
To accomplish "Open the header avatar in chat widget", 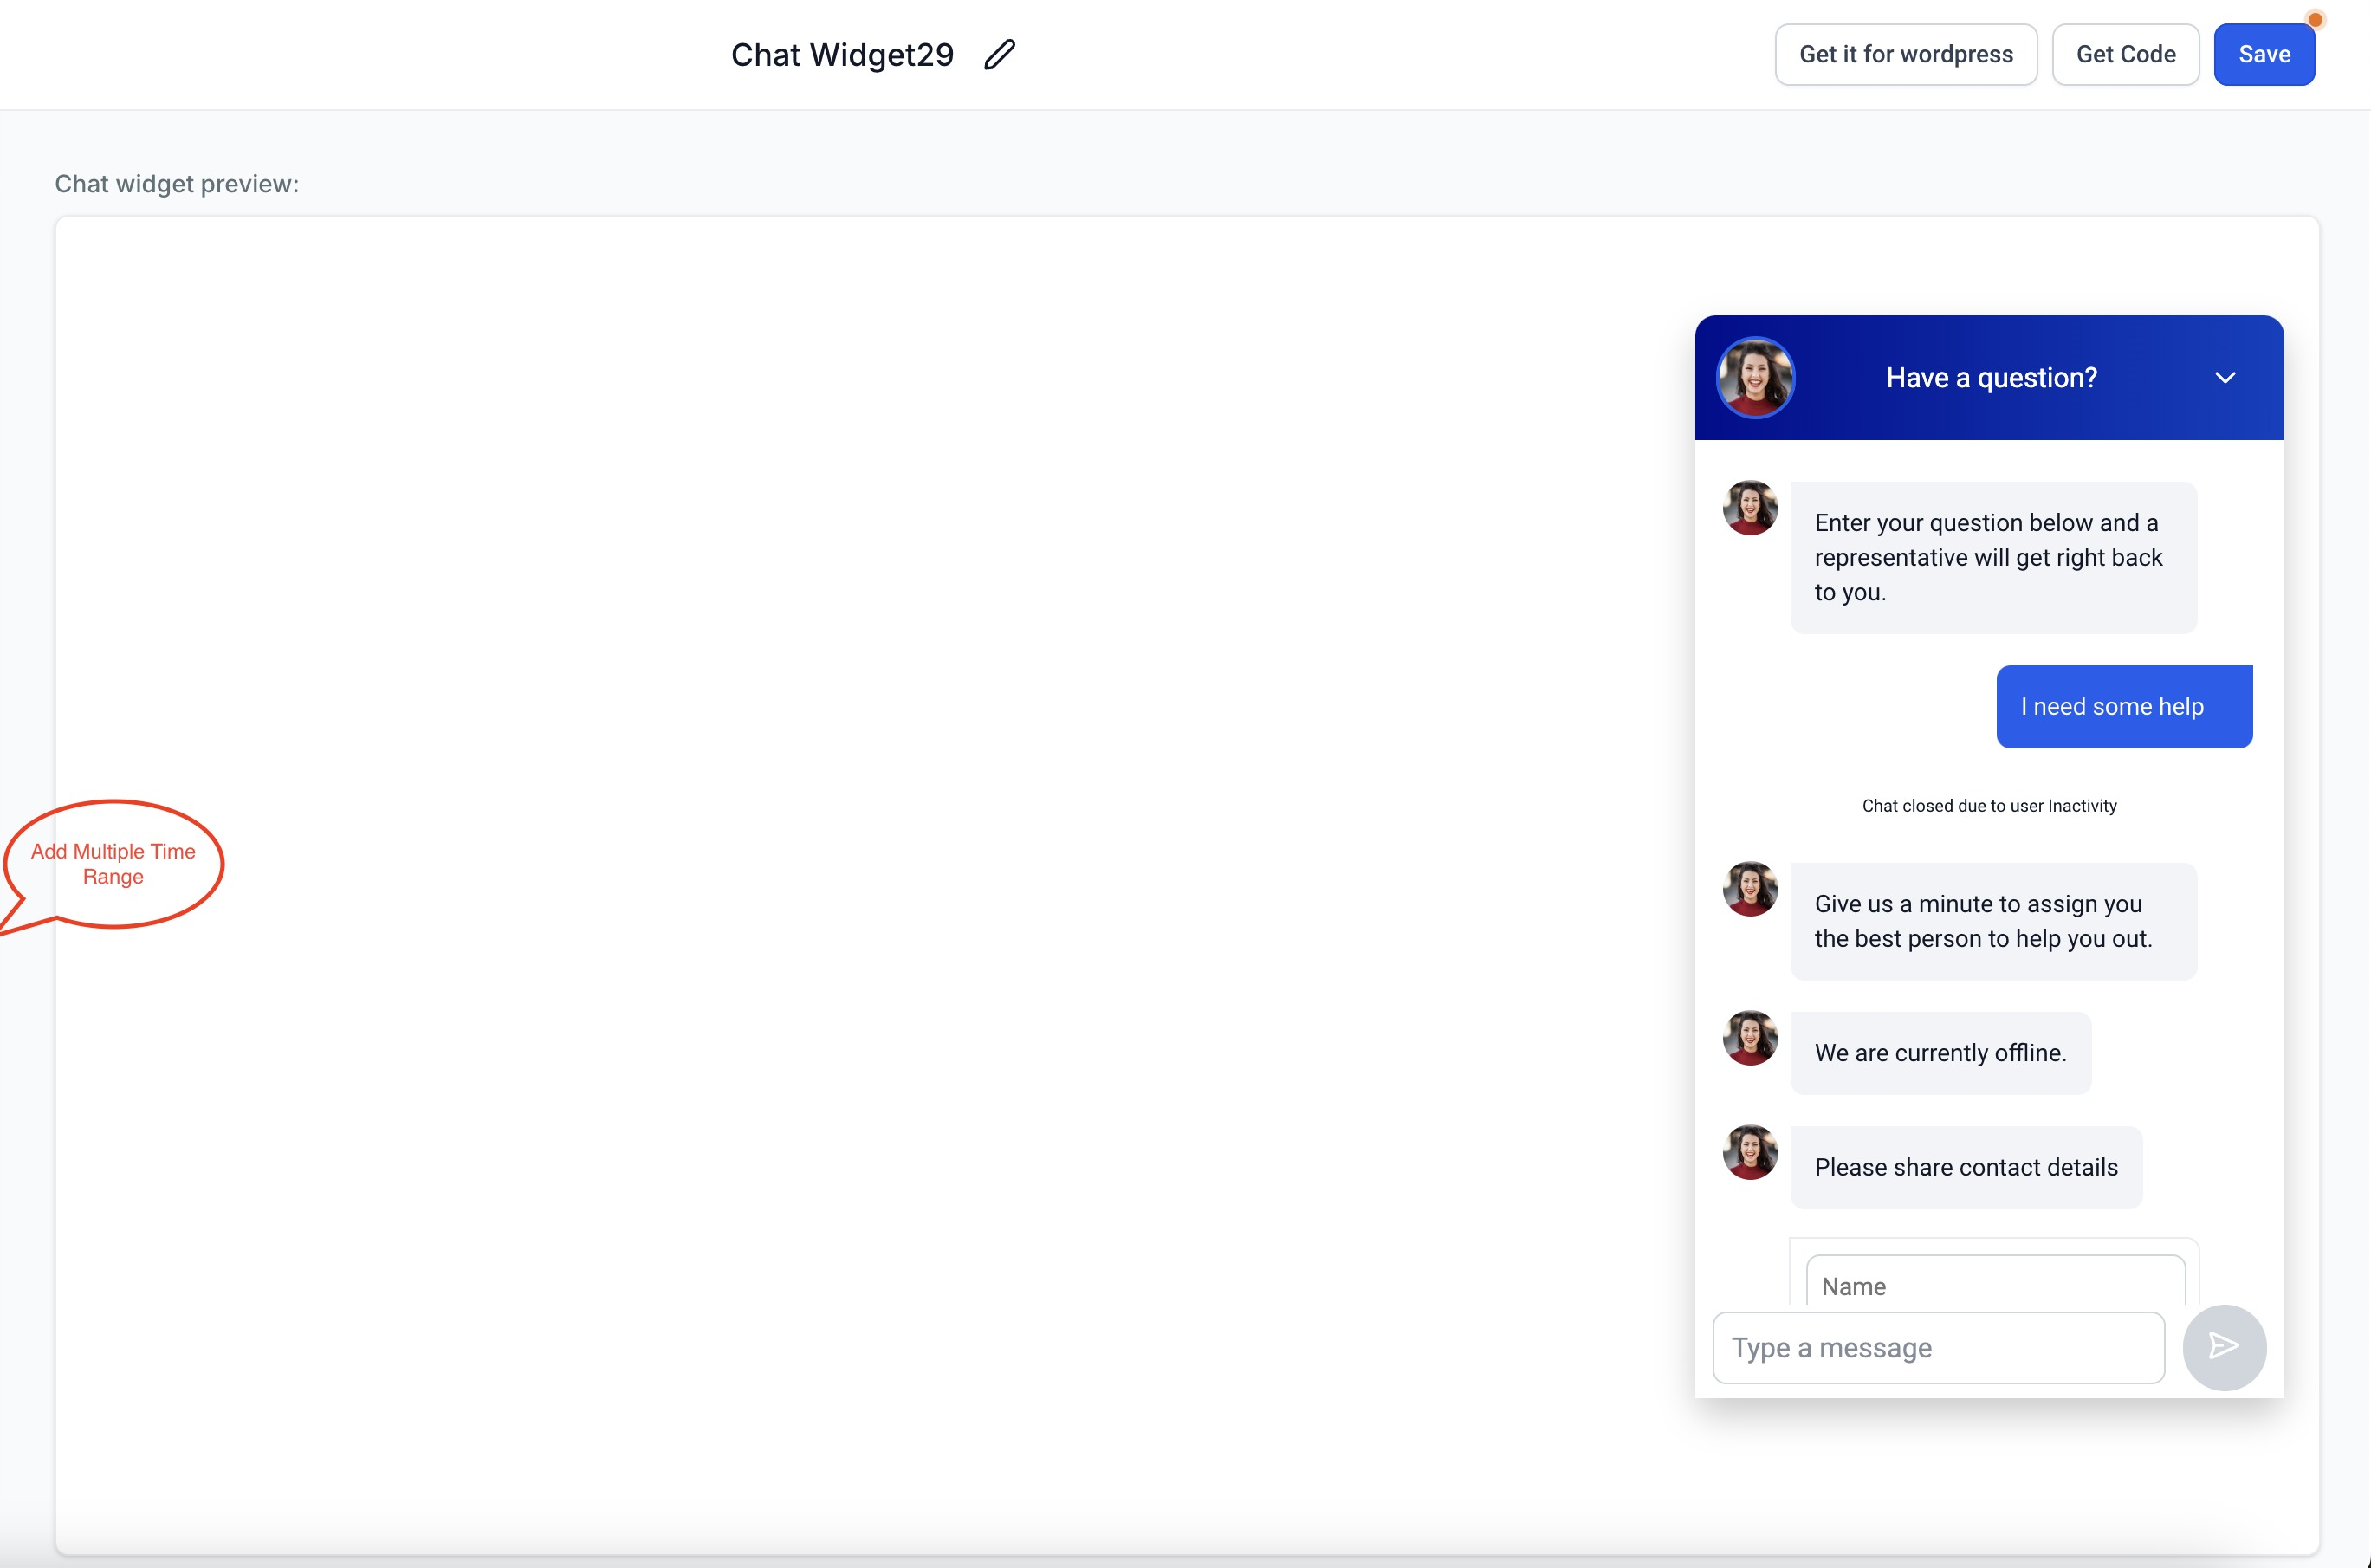I will 1755,377.
